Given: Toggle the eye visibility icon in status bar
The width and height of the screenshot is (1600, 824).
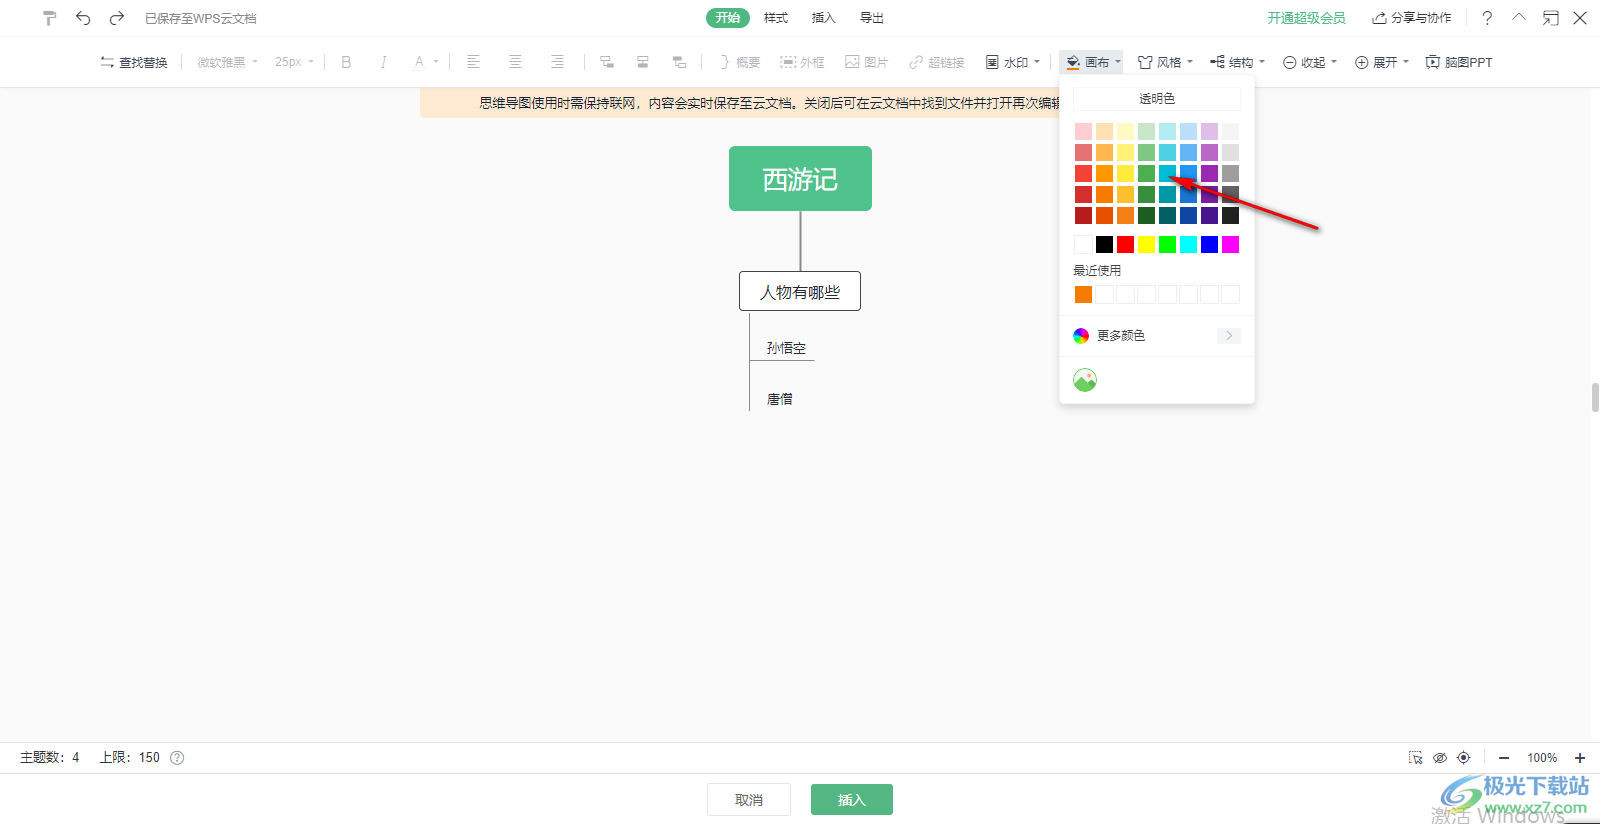Looking at the screenshot, I should coord(1440,758).
